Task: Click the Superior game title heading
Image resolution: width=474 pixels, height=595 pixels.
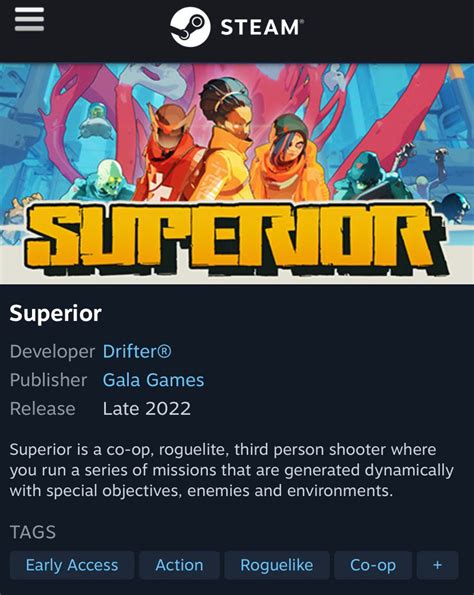Action: 55,313
